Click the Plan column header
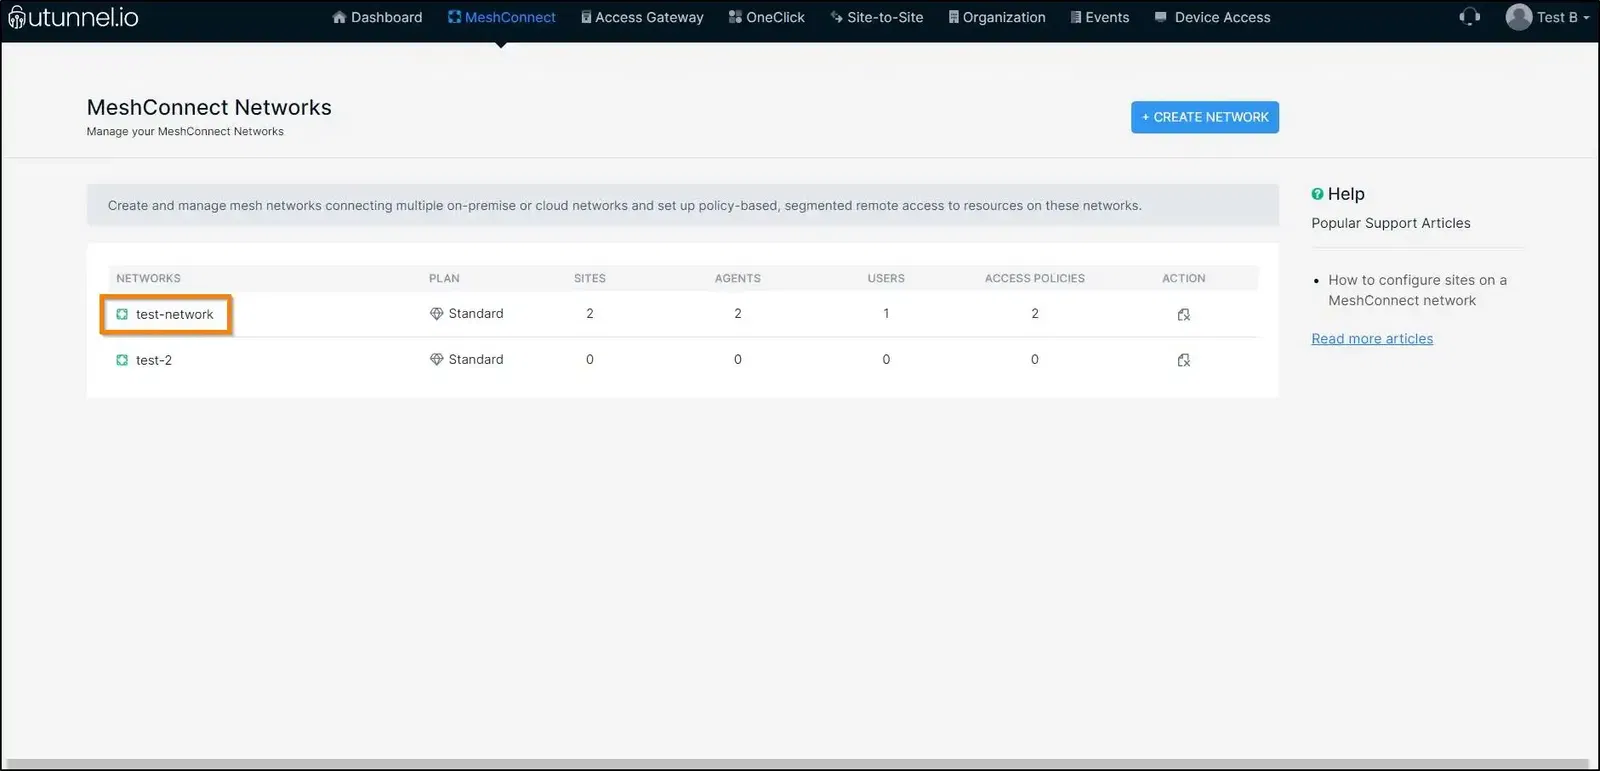Screen dimensions: 1600x771 pyautogui.click(x=444, y=278)
